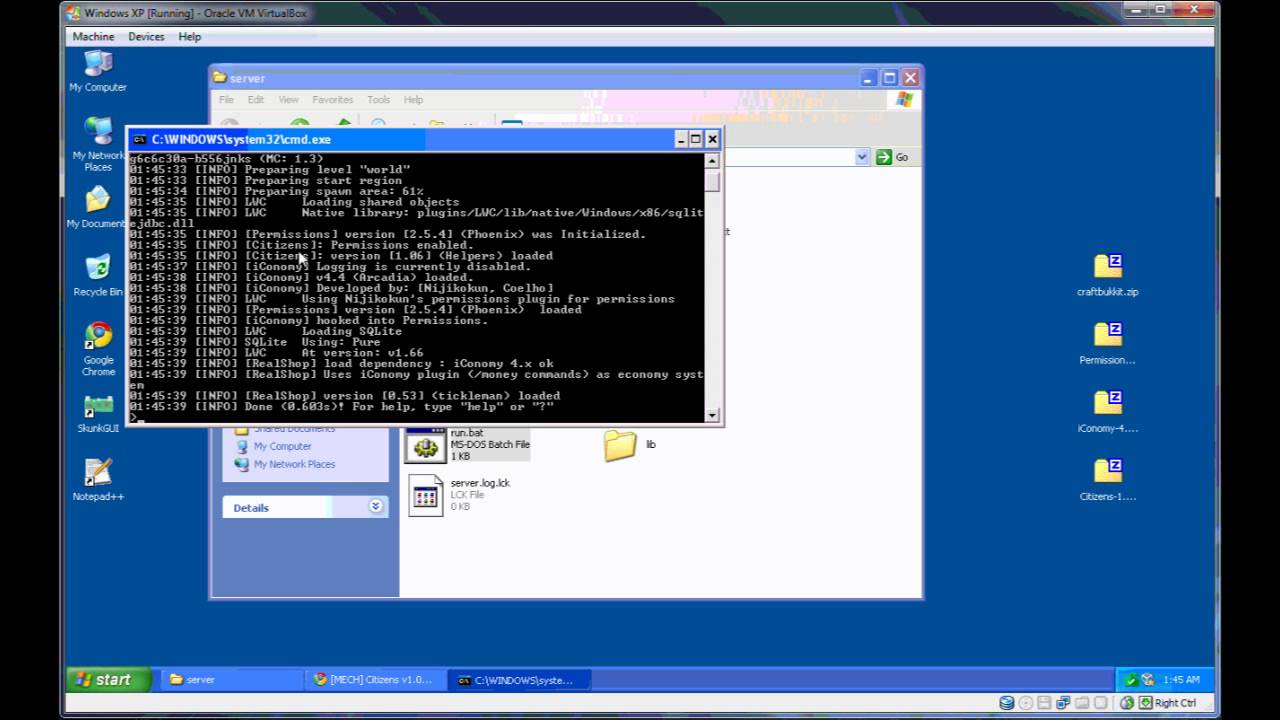
Task: Click the Details panel header text
Action: tap(251, 508)
